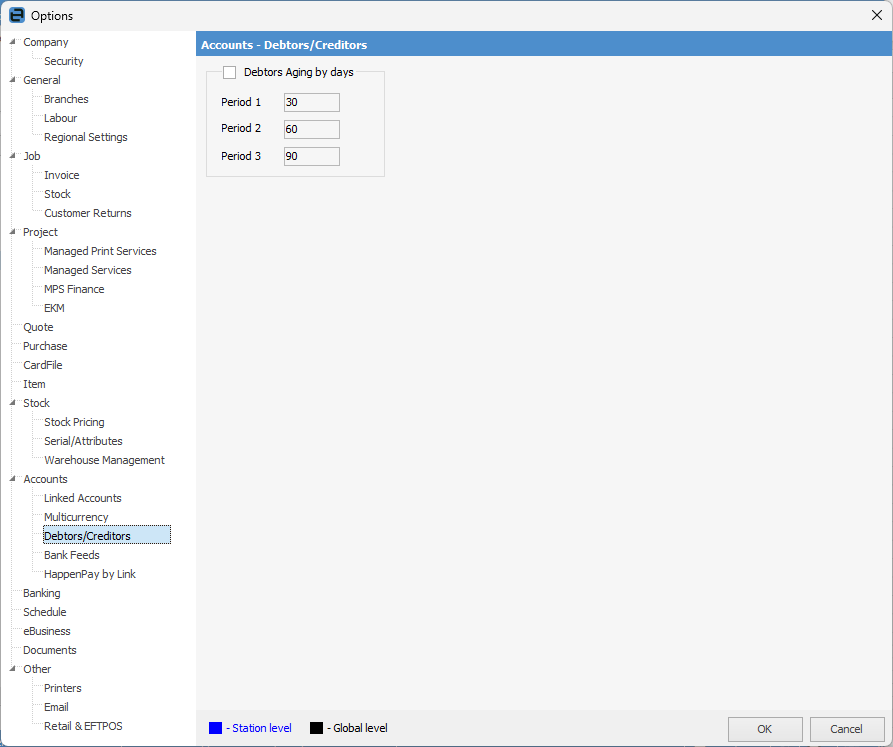Open the Branches options page
The width and height of the screenshot is (893, 747).
[66, 99]
